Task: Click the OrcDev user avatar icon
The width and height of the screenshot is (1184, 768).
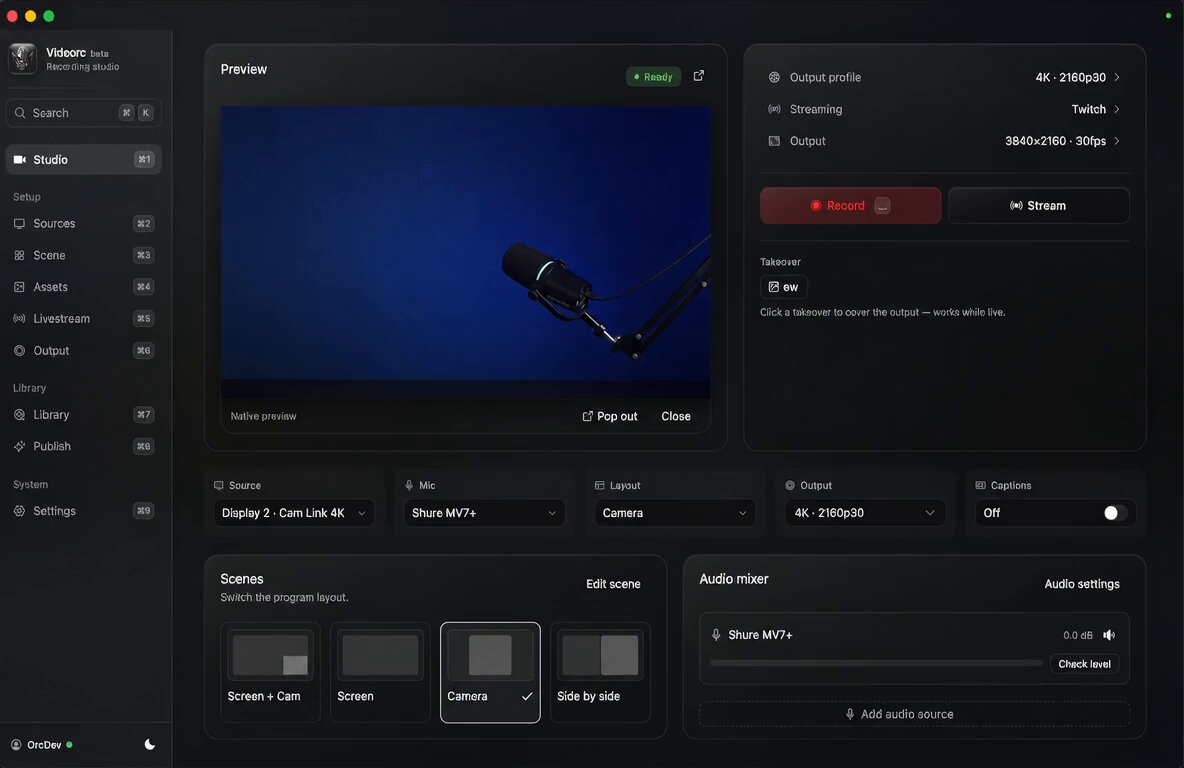Action: (16, 745)
